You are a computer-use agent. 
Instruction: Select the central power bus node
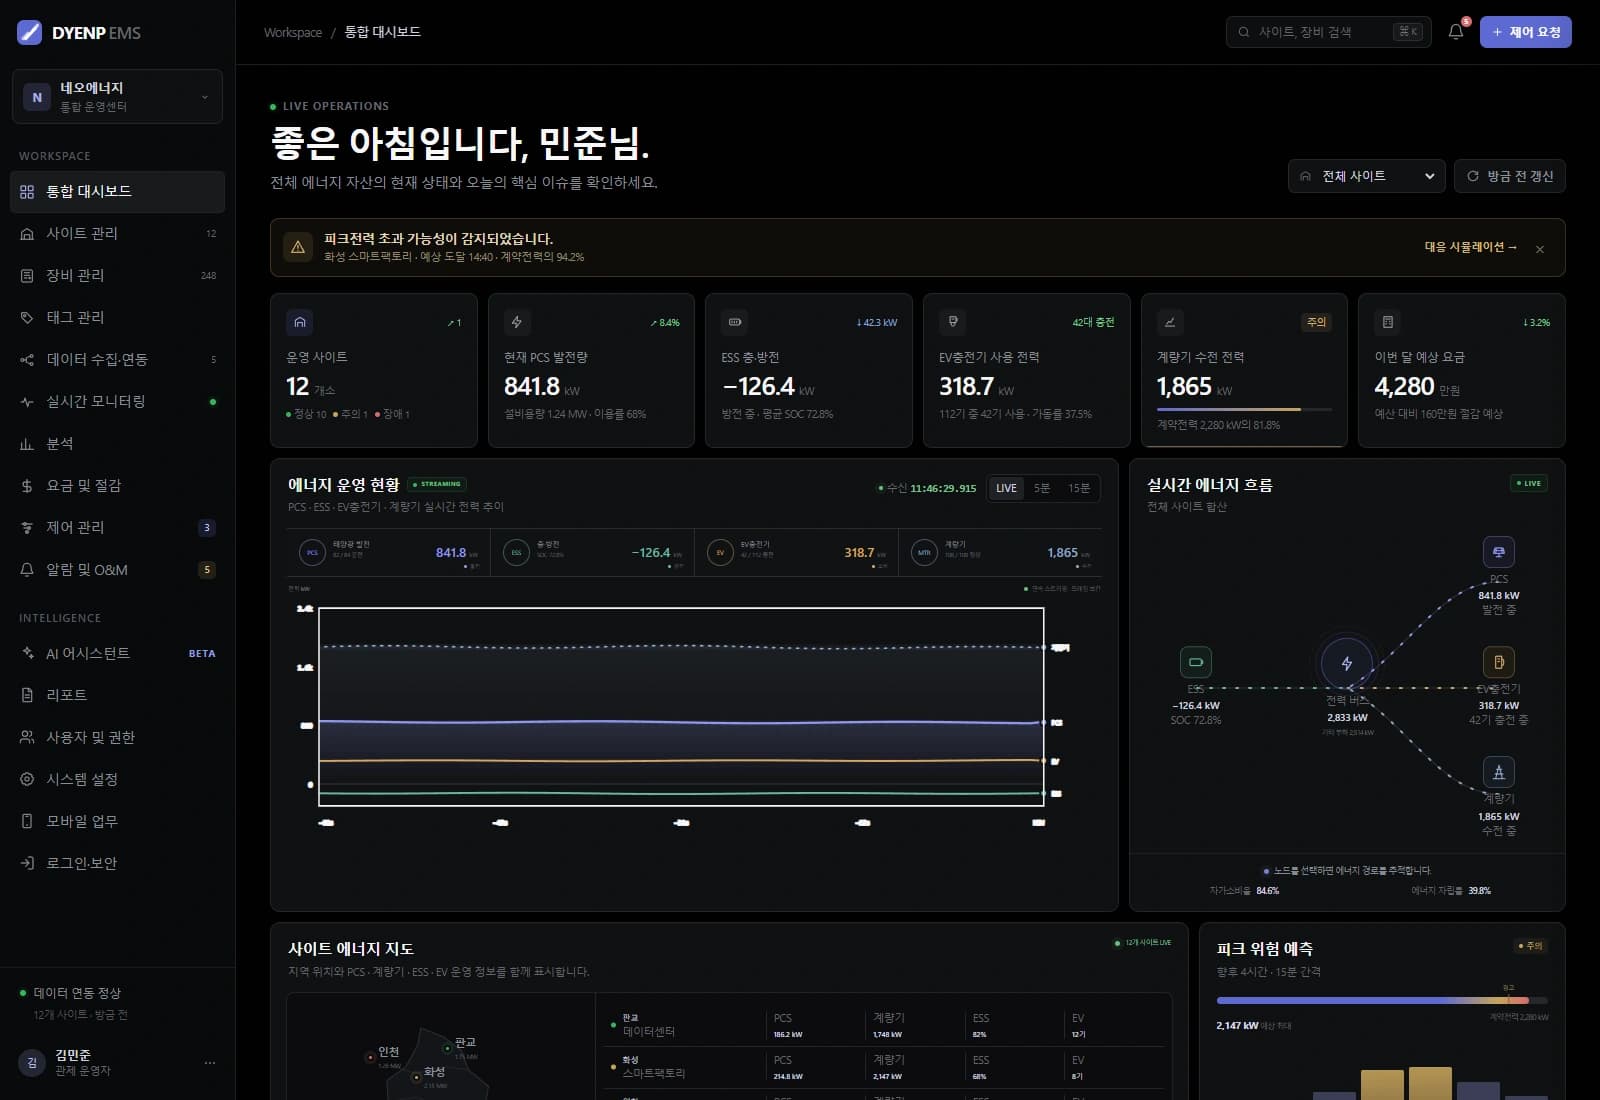point(1347,662)
